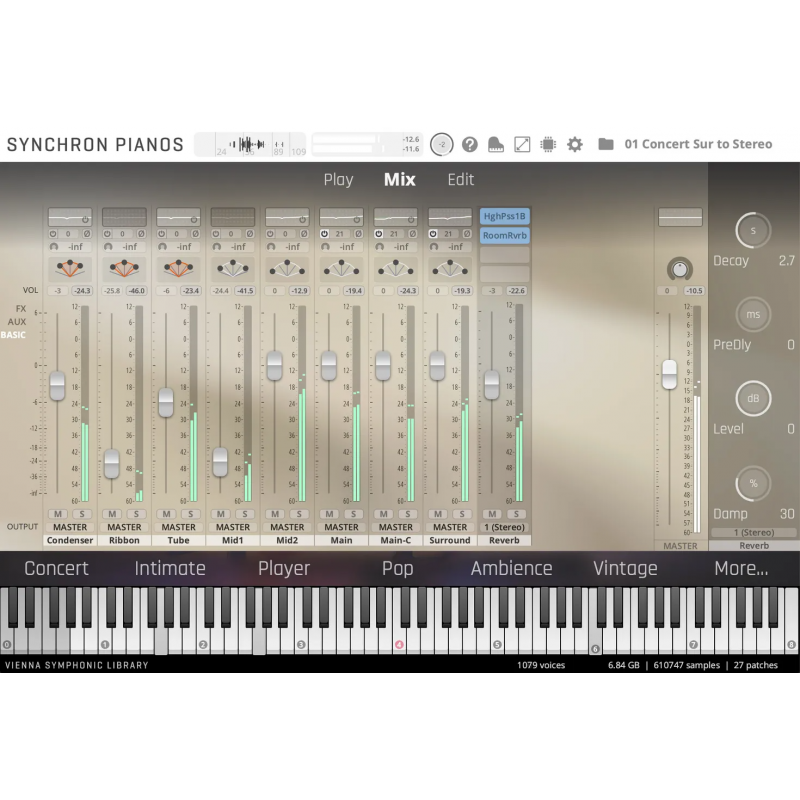
Task: Open the RoomRvrb effect slot on the Reverb channel
Action: pos(504,235)
